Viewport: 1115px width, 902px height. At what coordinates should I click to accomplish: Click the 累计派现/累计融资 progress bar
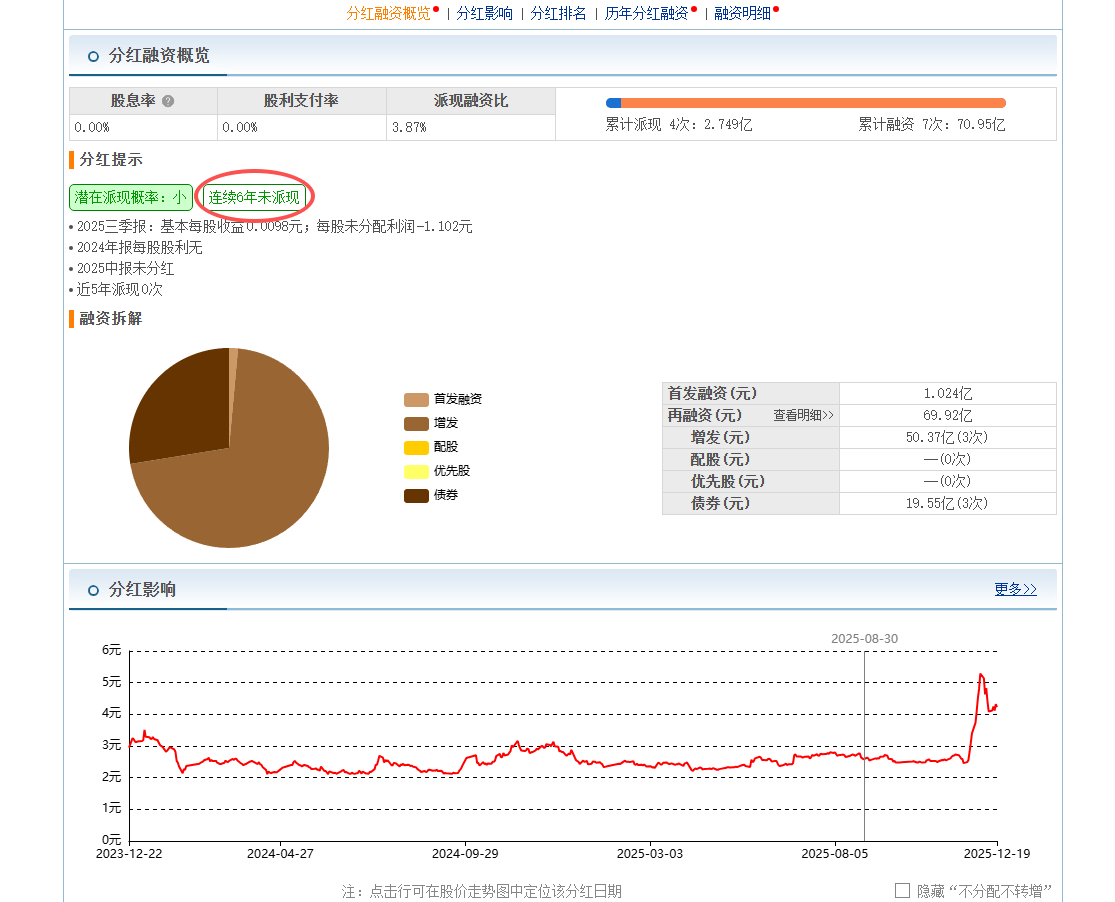pos(806,103)
